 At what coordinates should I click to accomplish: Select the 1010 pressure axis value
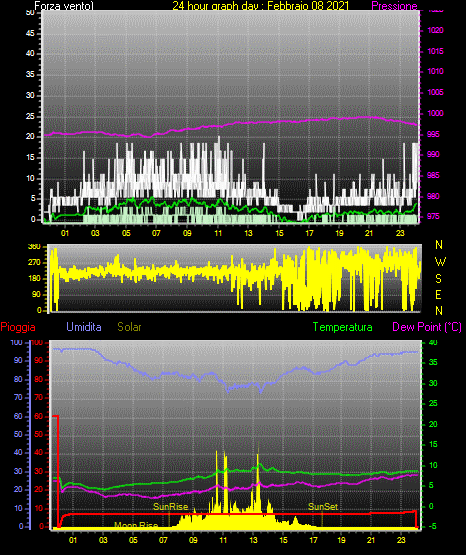click(435, 71)
